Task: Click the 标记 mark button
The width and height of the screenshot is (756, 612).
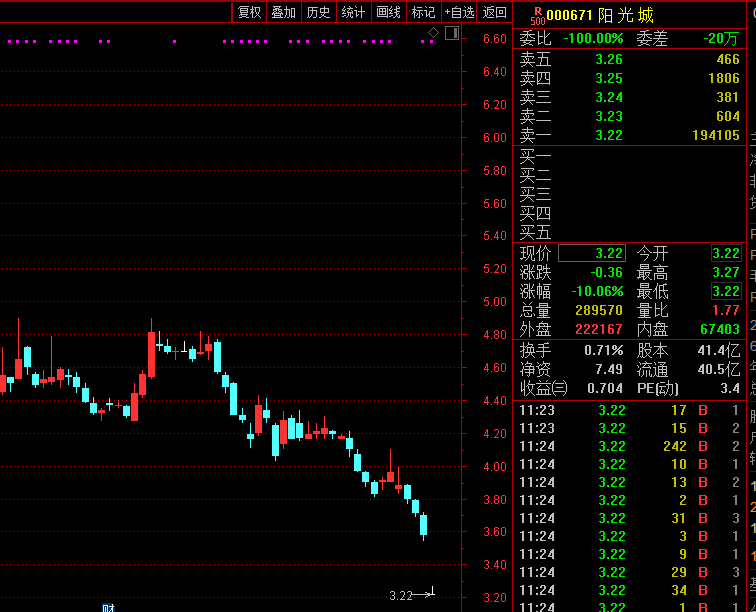Action: click(x=423, y=12)
